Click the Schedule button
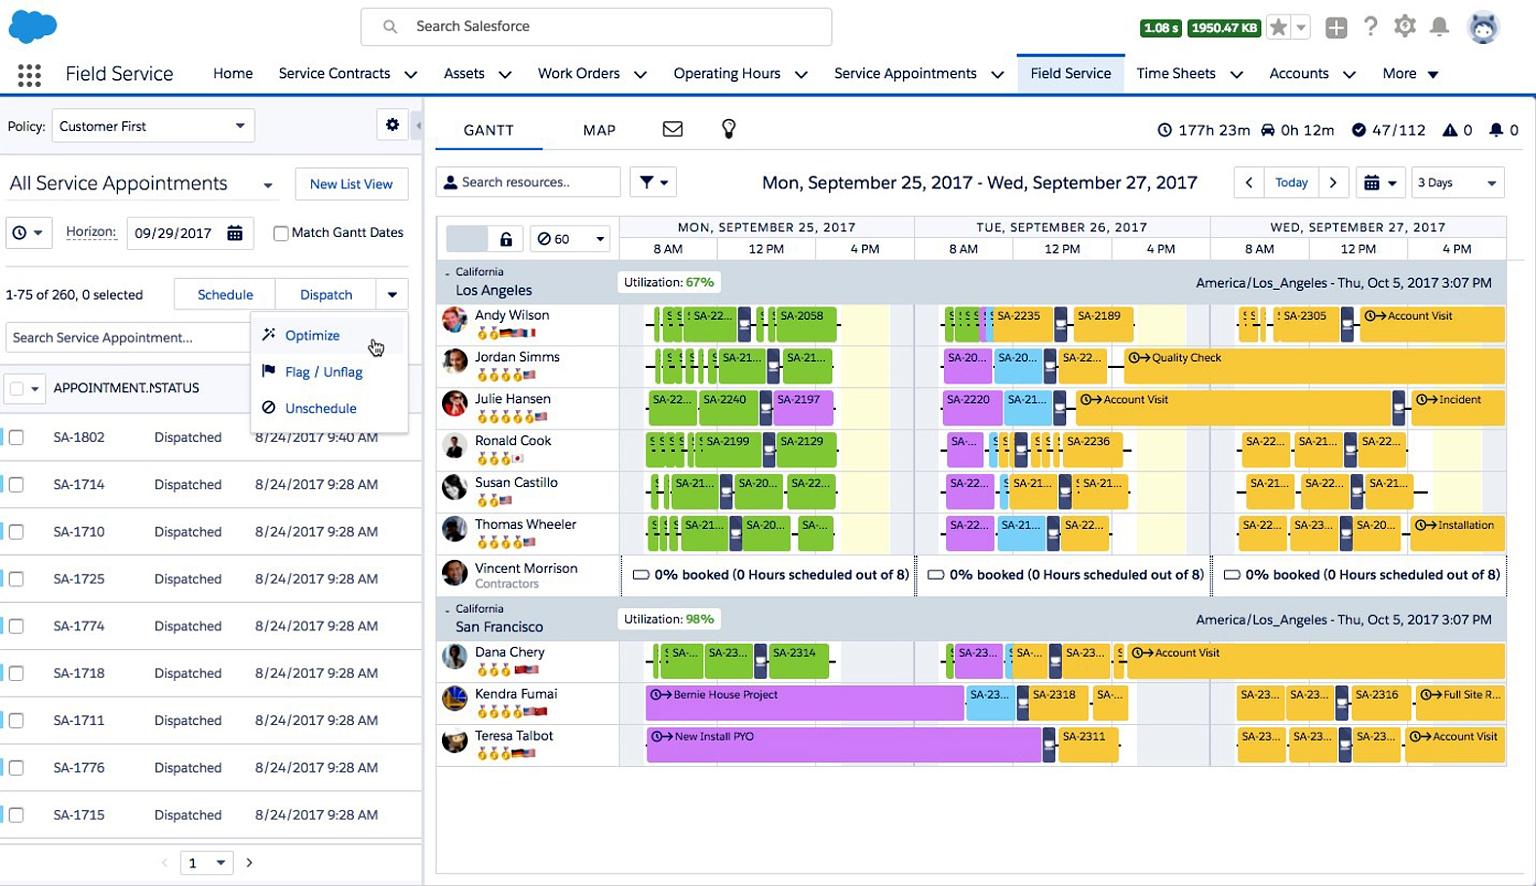The image size is (1536, 886). point(224,293)
